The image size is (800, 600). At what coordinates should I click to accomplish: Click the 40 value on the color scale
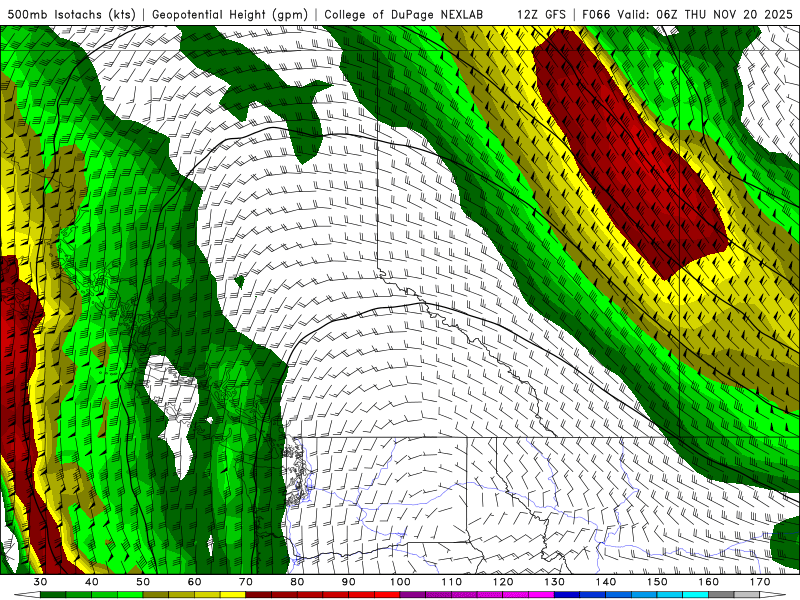point(91,582)
